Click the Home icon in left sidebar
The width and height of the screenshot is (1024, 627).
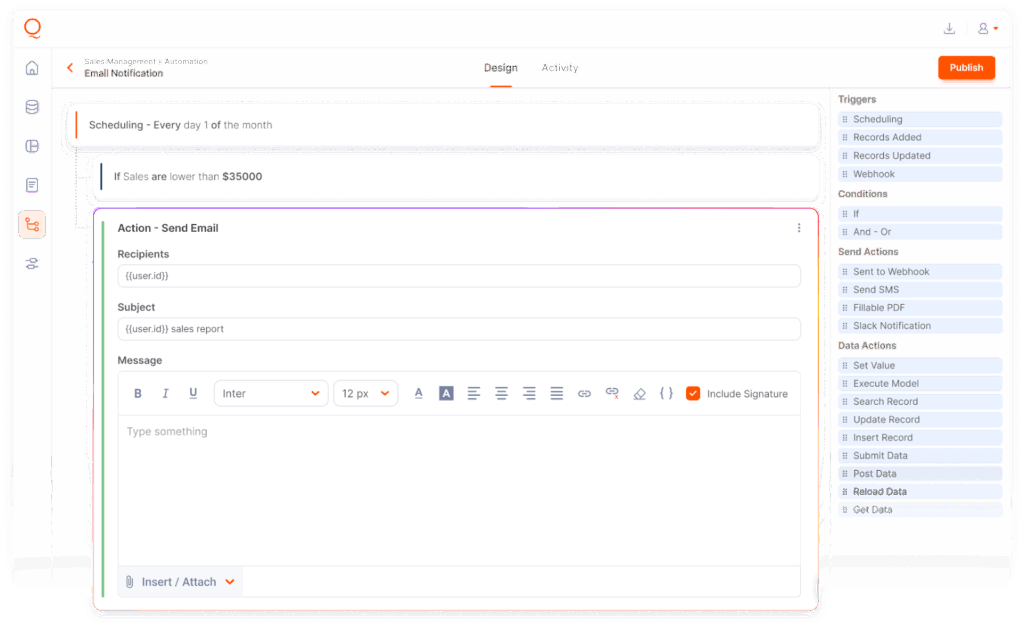click(32, 68)
